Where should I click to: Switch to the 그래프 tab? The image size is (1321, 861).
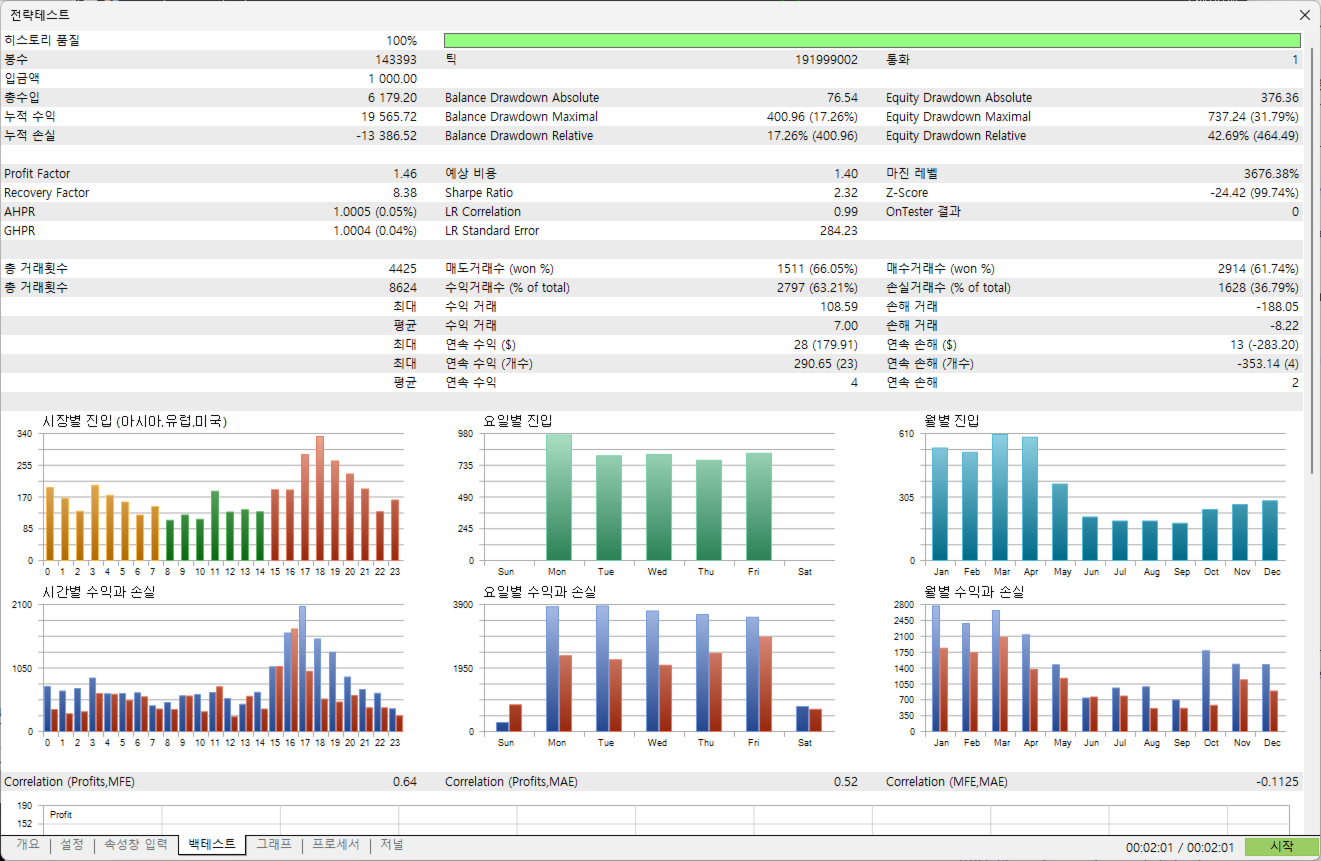pos(274,845)
